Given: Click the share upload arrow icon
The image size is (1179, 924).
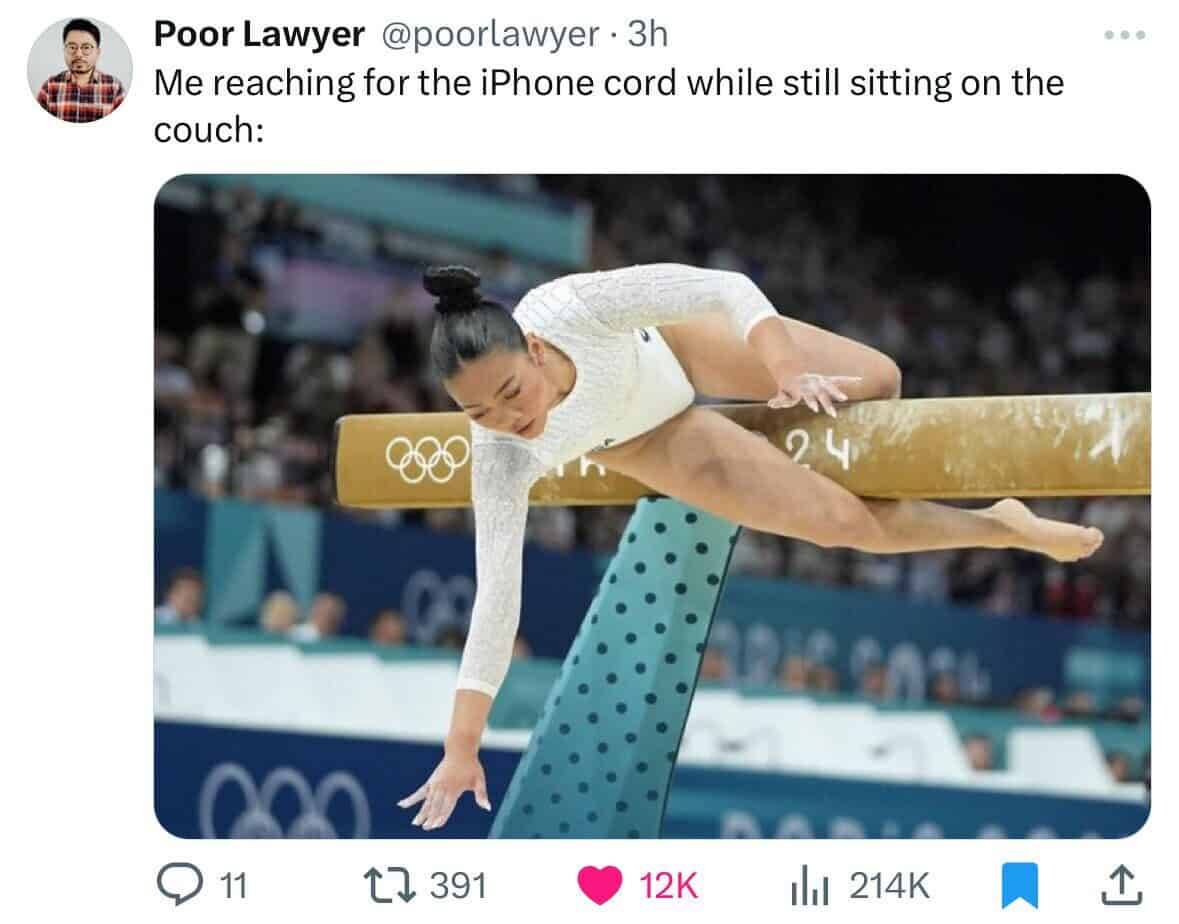Looking at the screenshot, I should tap(1122, 885).
